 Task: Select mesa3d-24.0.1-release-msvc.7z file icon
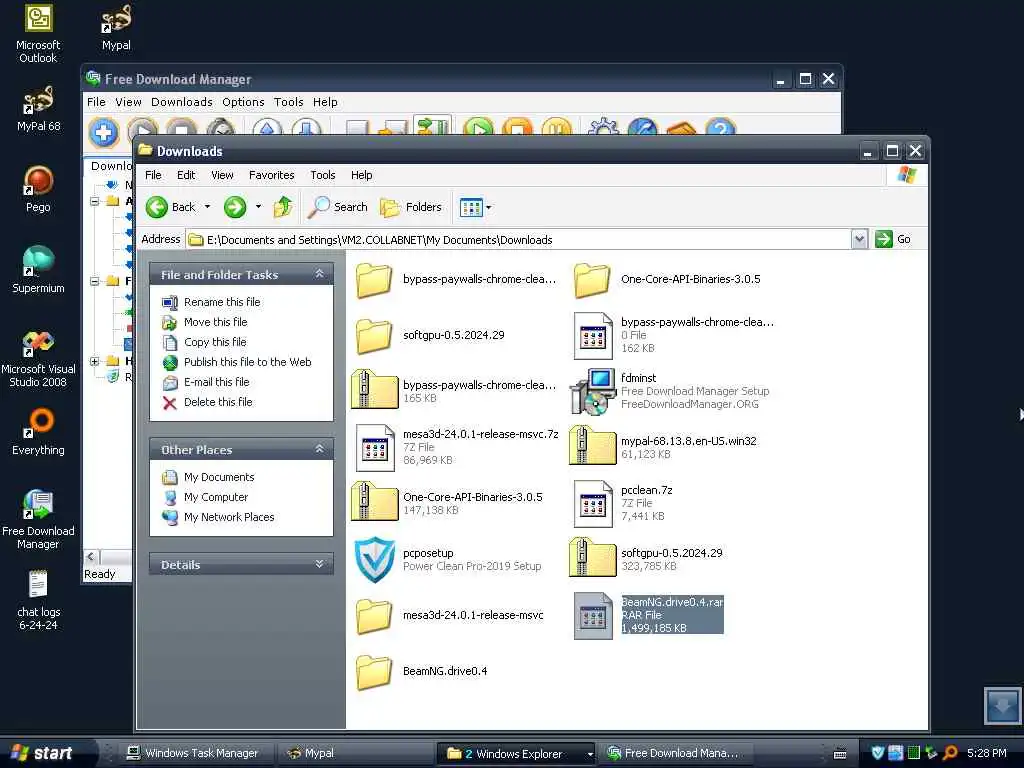tap(376, 447)
